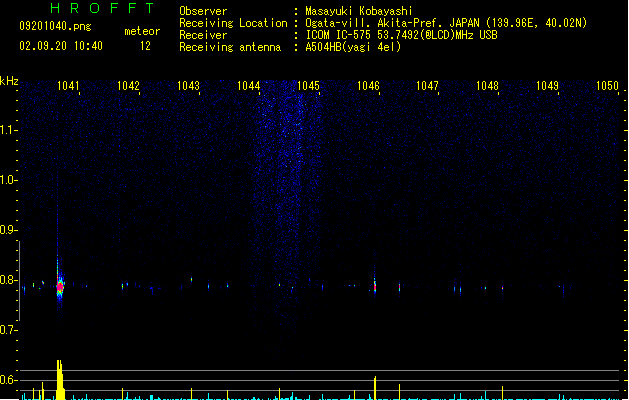
Task: Click the Receiver label
Action: click(203, 35)
